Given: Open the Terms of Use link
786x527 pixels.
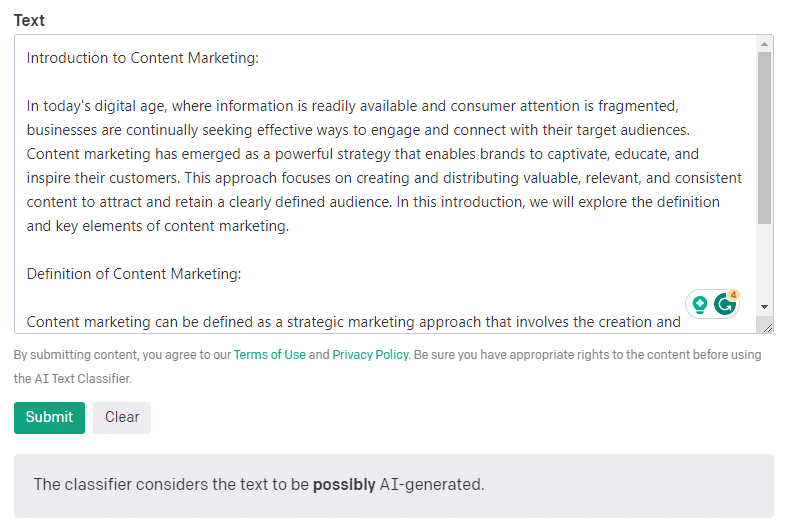Looking at the screenshot, I should [270, 355].
